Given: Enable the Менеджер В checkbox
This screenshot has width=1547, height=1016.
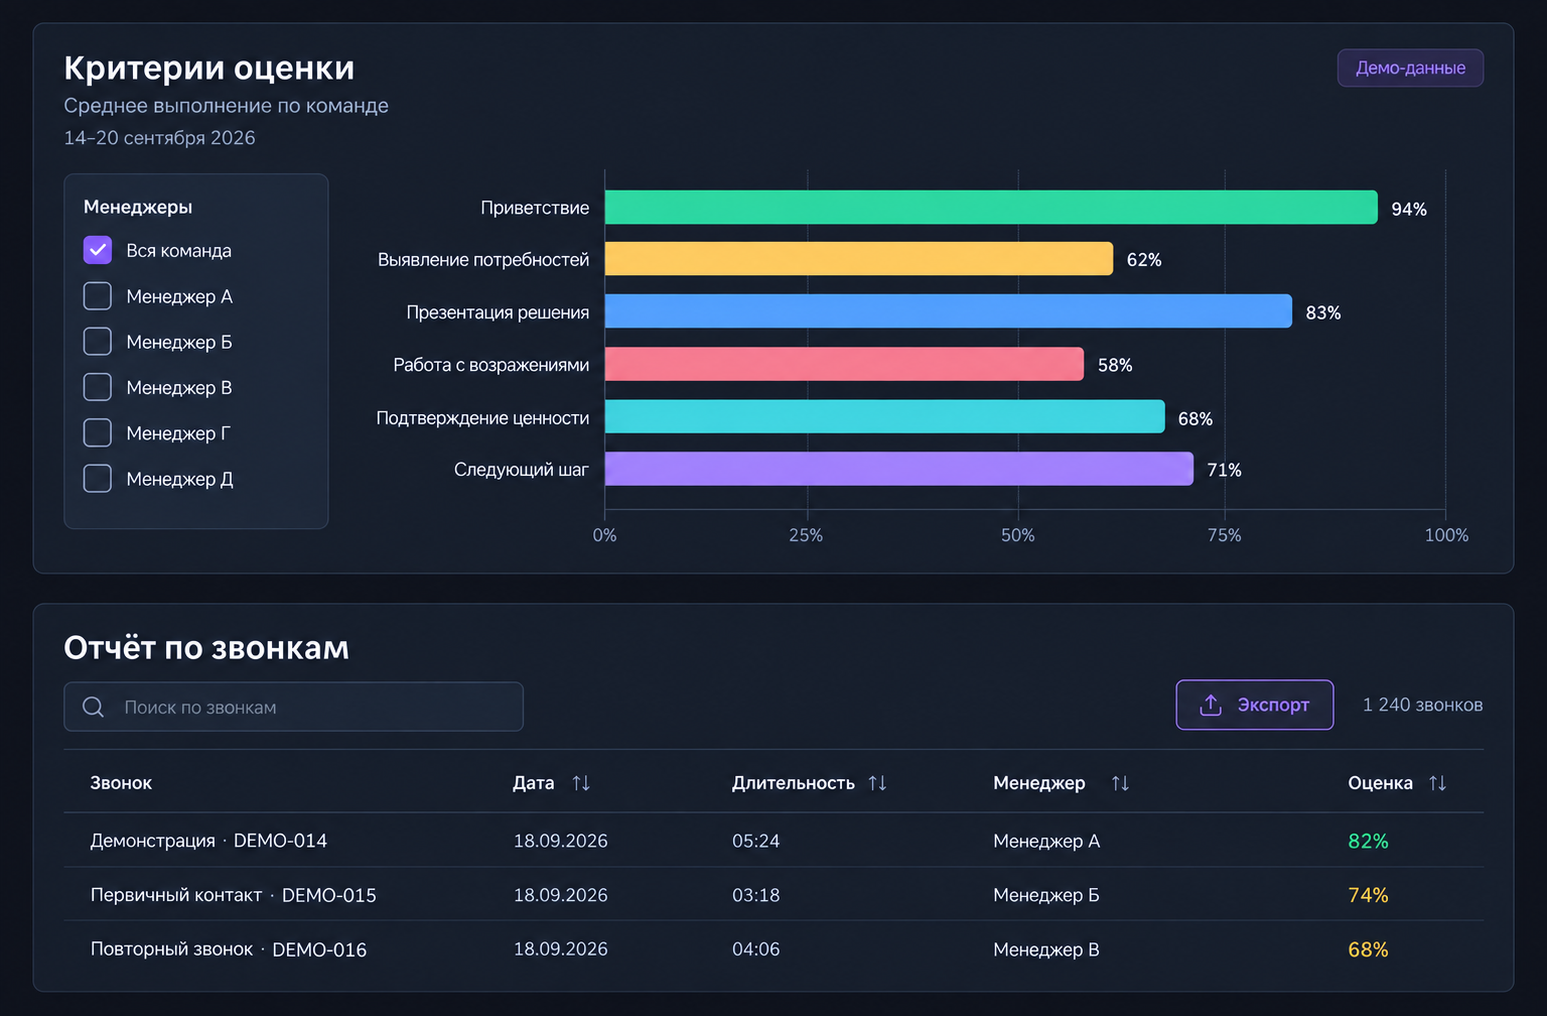Looking at the screenshot, I should click(97, 387).
